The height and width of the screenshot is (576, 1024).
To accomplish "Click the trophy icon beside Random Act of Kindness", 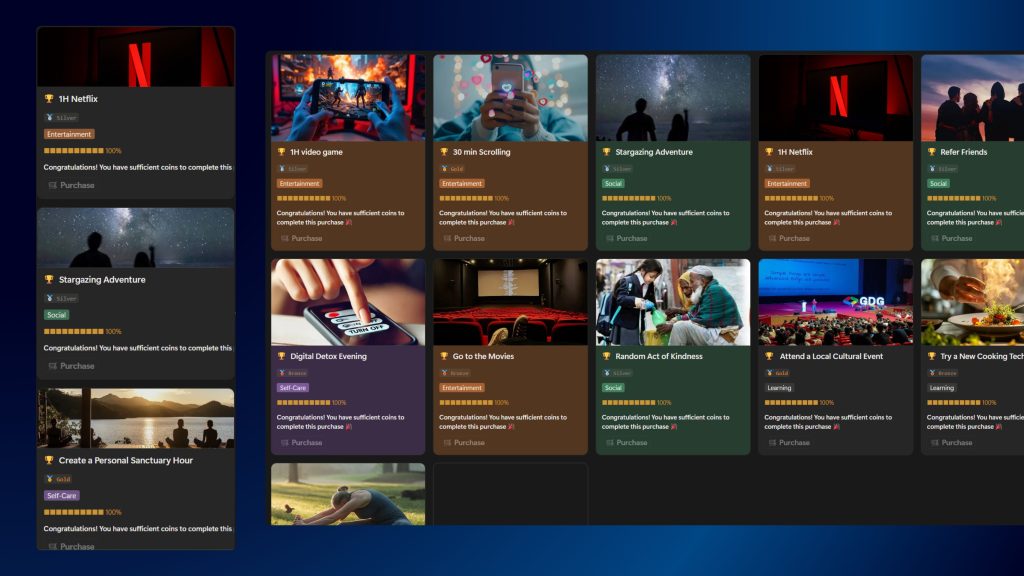I will (606, 356).
